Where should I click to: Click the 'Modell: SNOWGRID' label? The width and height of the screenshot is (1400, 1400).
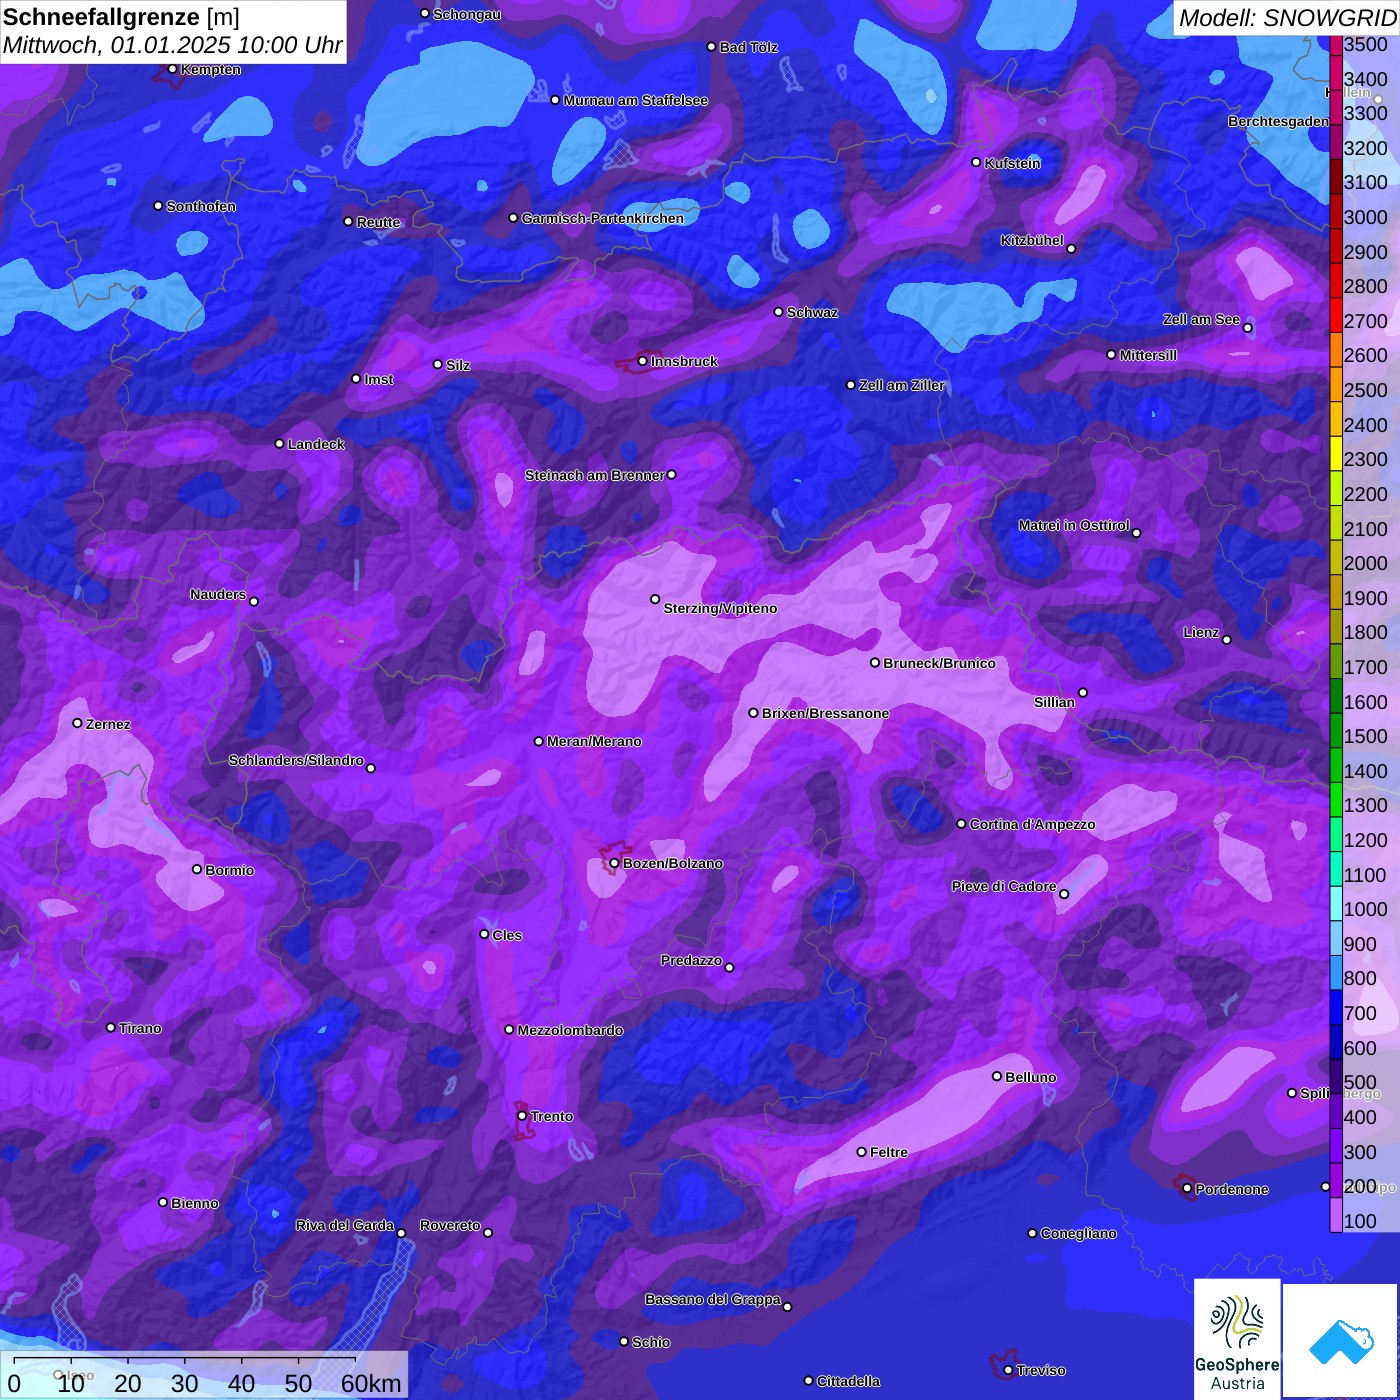pyautogui.click(x=1287, y=18)
